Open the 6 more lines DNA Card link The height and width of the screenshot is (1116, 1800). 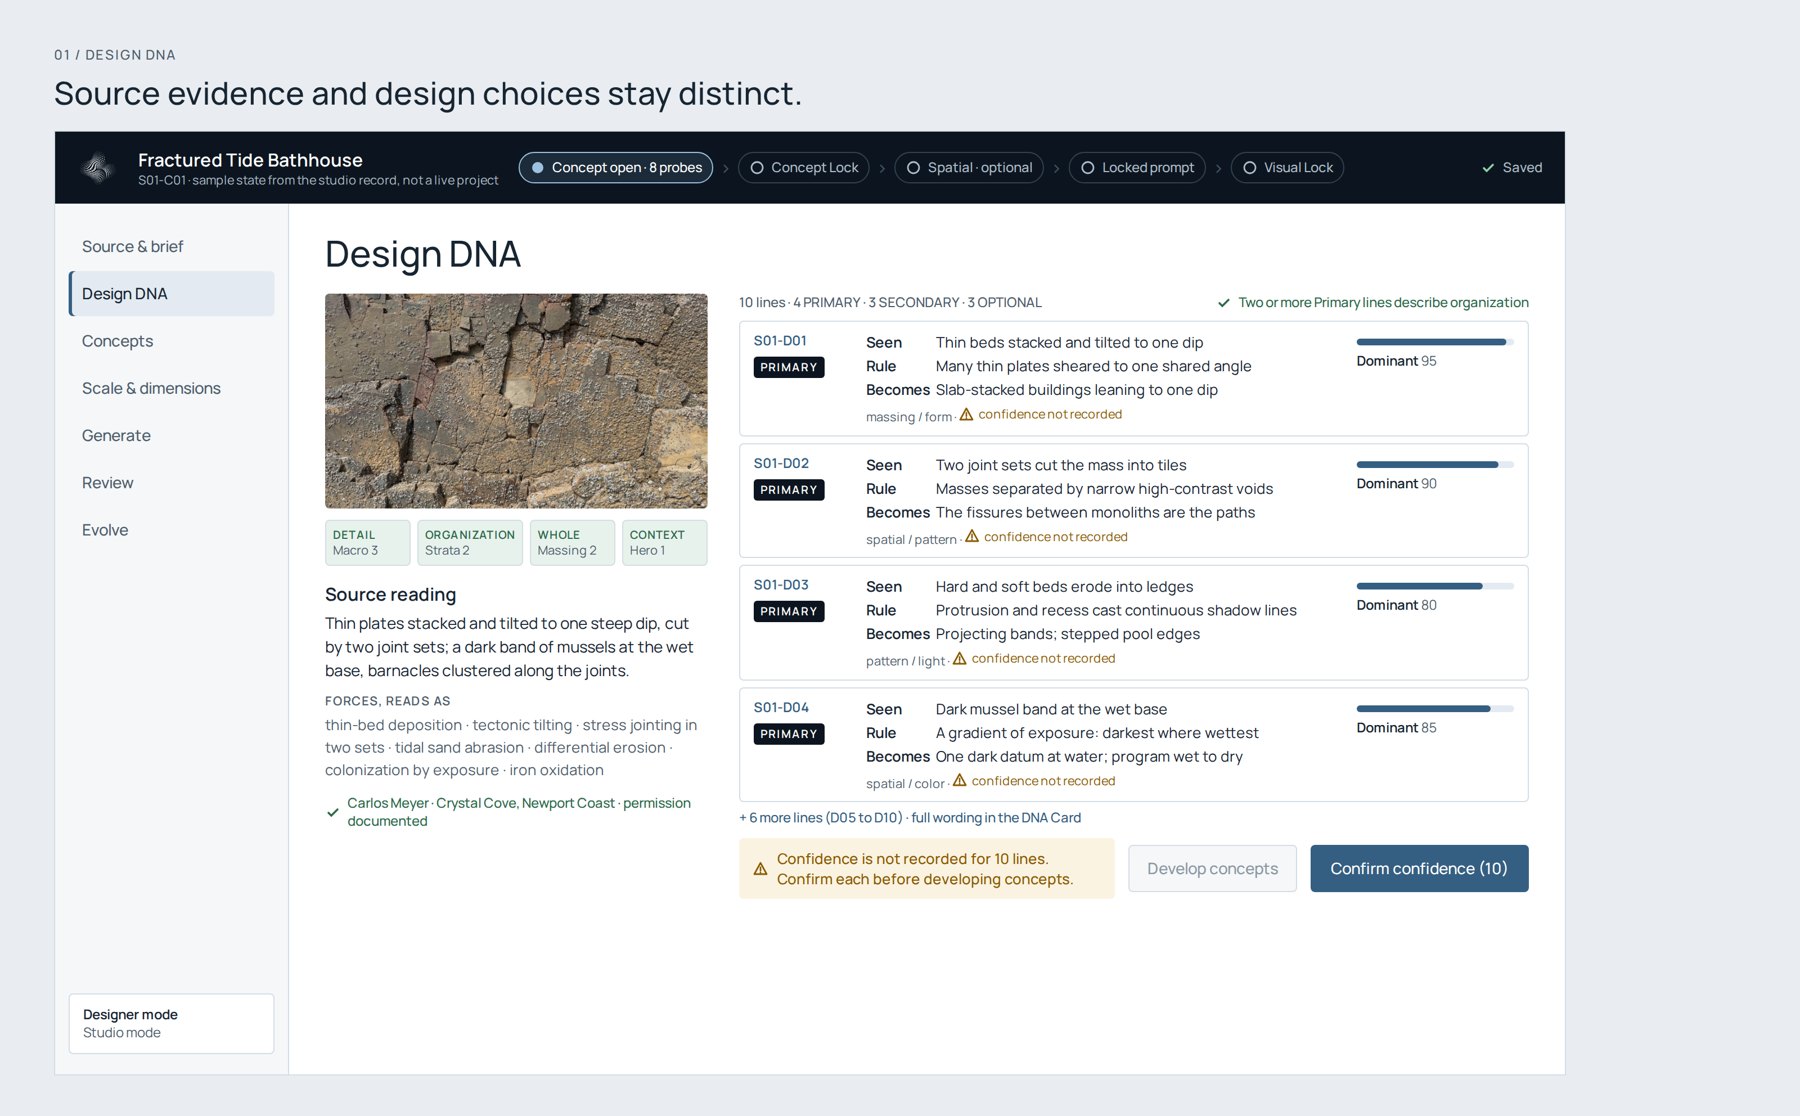click(910, 818)
